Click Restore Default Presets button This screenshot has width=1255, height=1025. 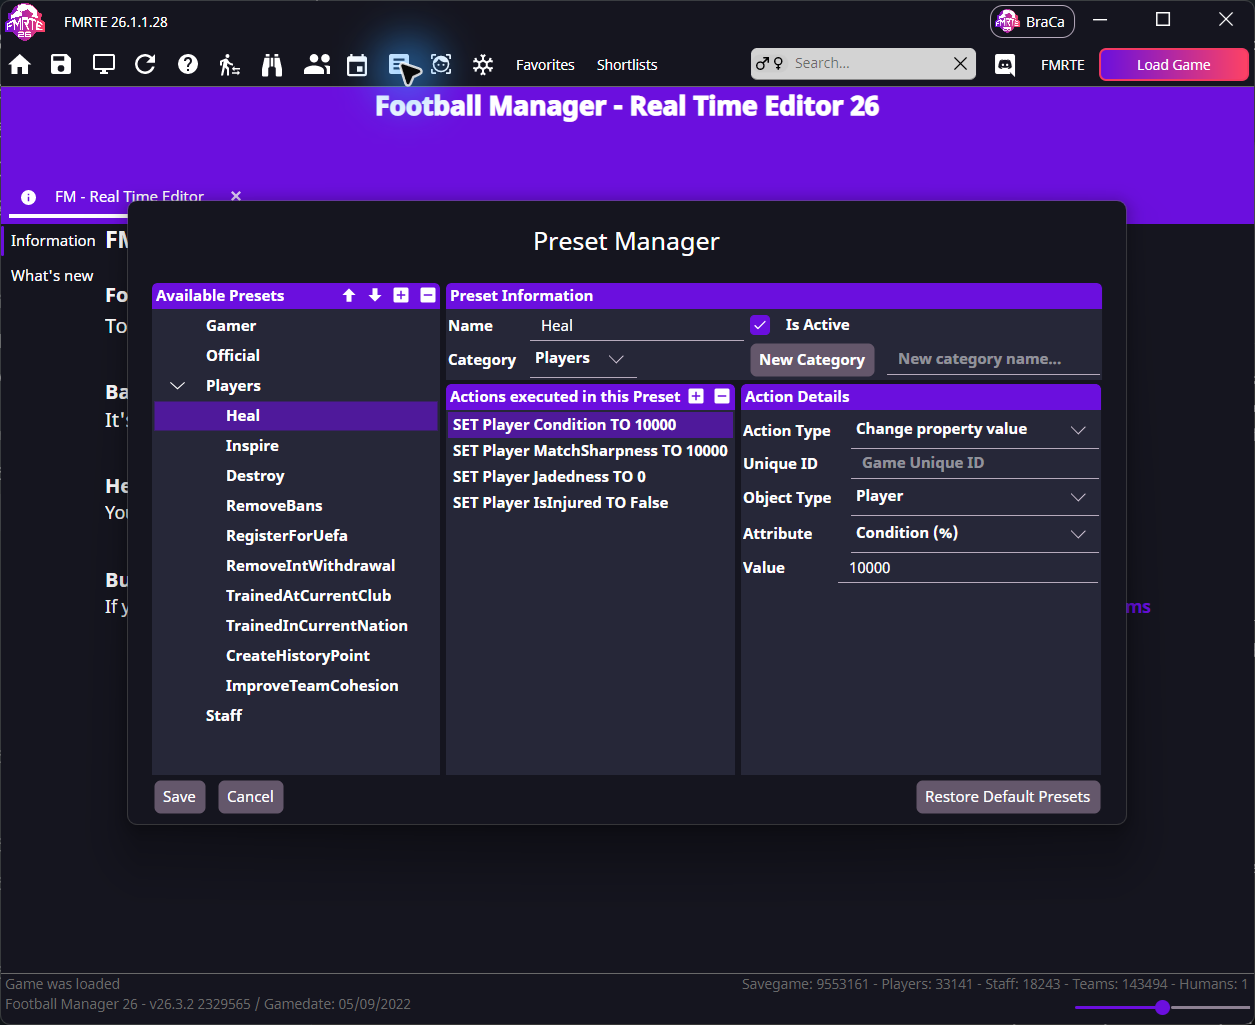[x=1008, y=797]
